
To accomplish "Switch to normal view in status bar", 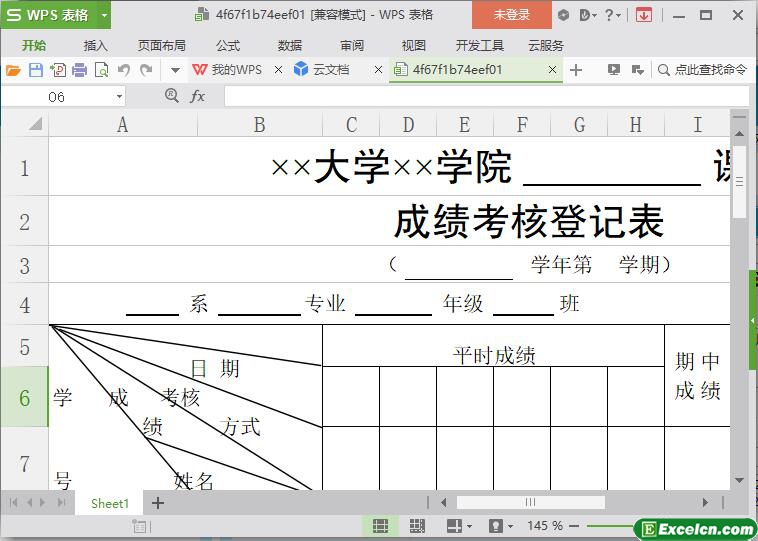I will tap(381, 525).
